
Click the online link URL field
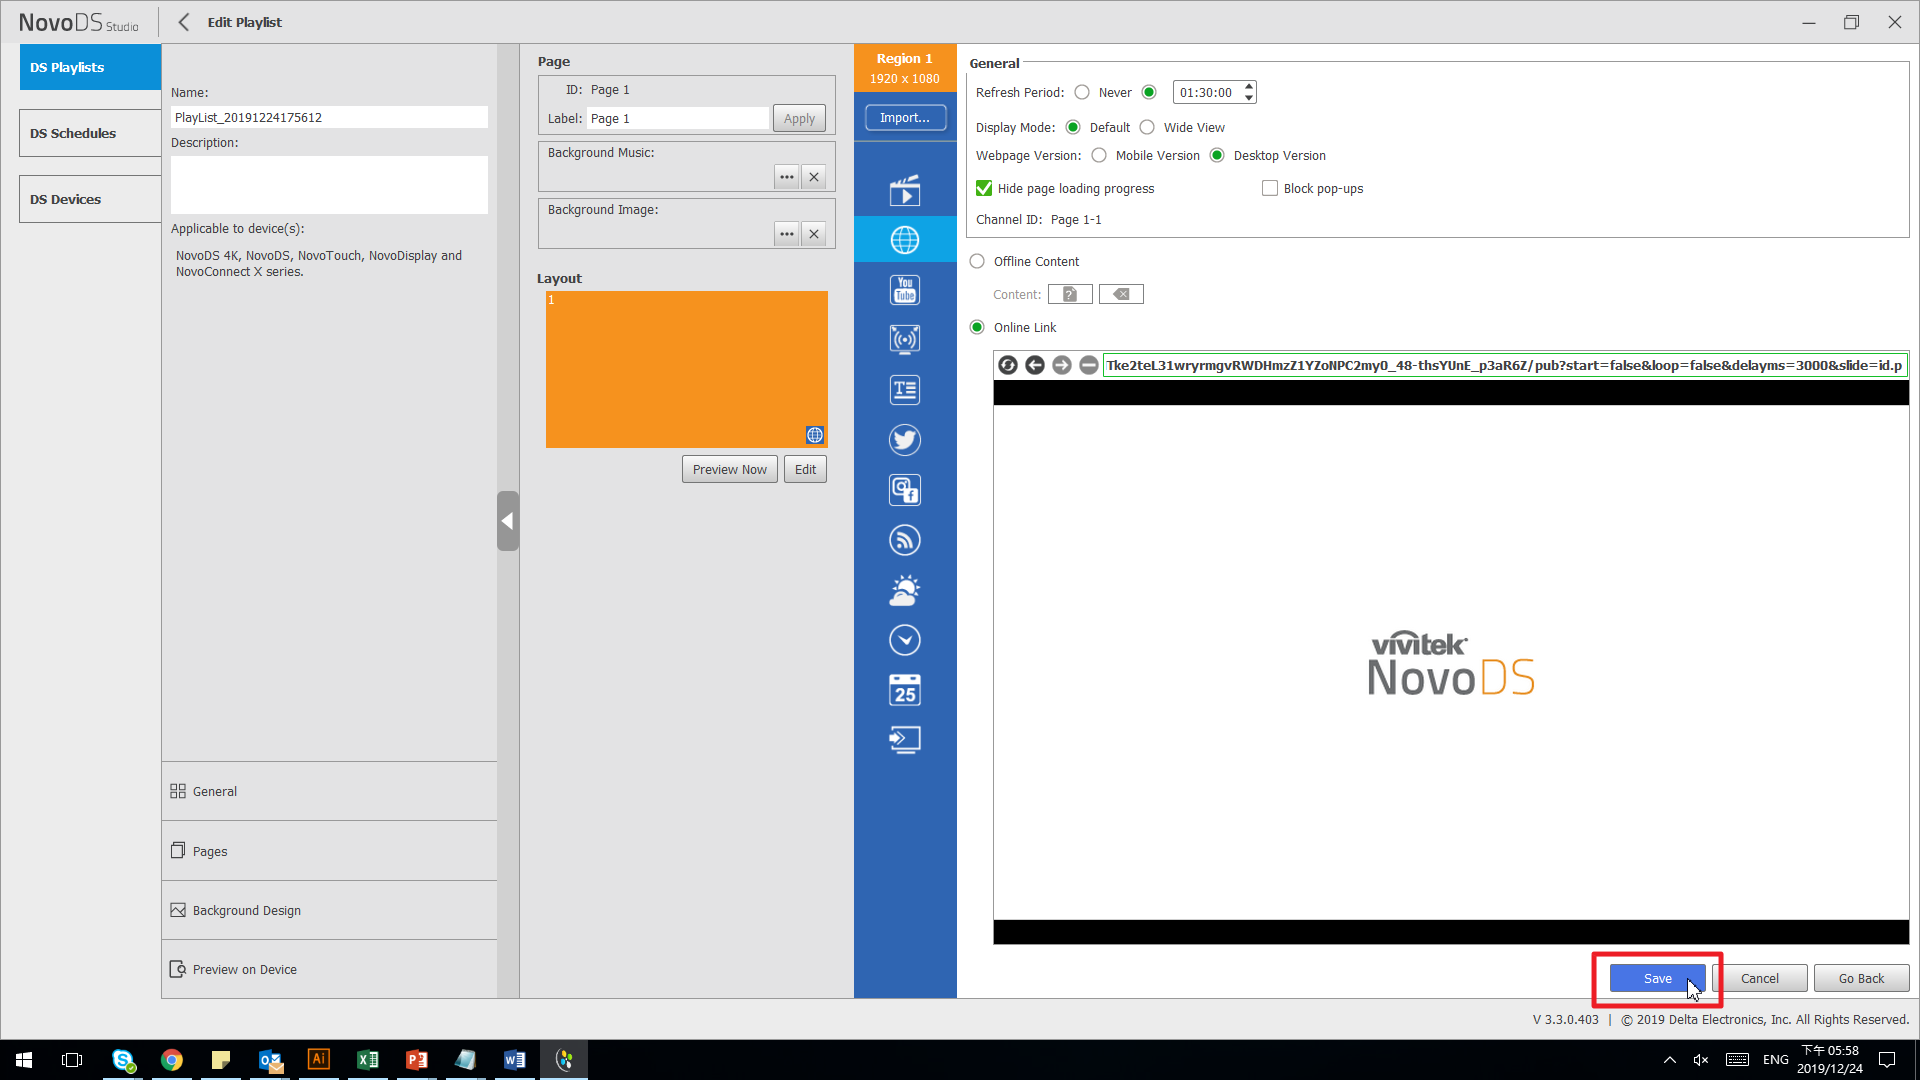point(1504,365)
